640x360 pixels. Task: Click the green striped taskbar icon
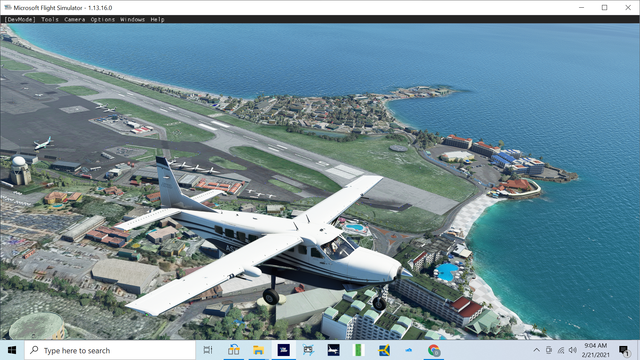coord(358,350)
